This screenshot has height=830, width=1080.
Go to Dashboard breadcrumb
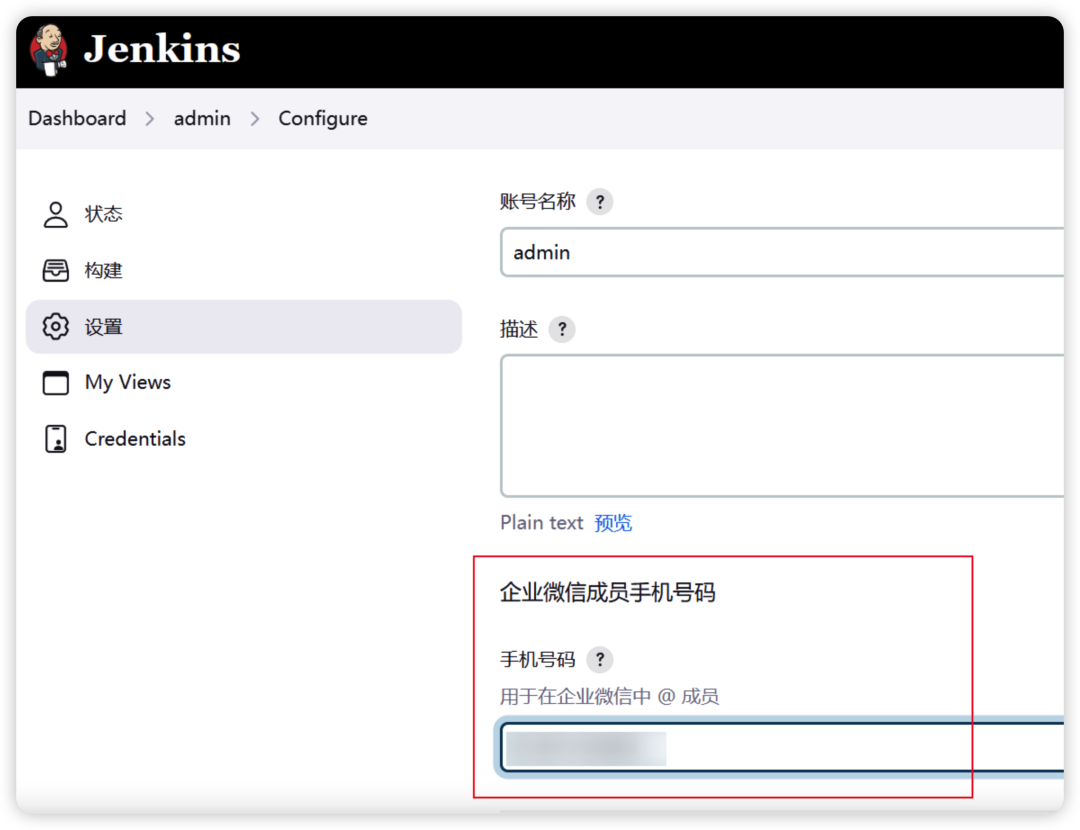click(x=77, y=118)
